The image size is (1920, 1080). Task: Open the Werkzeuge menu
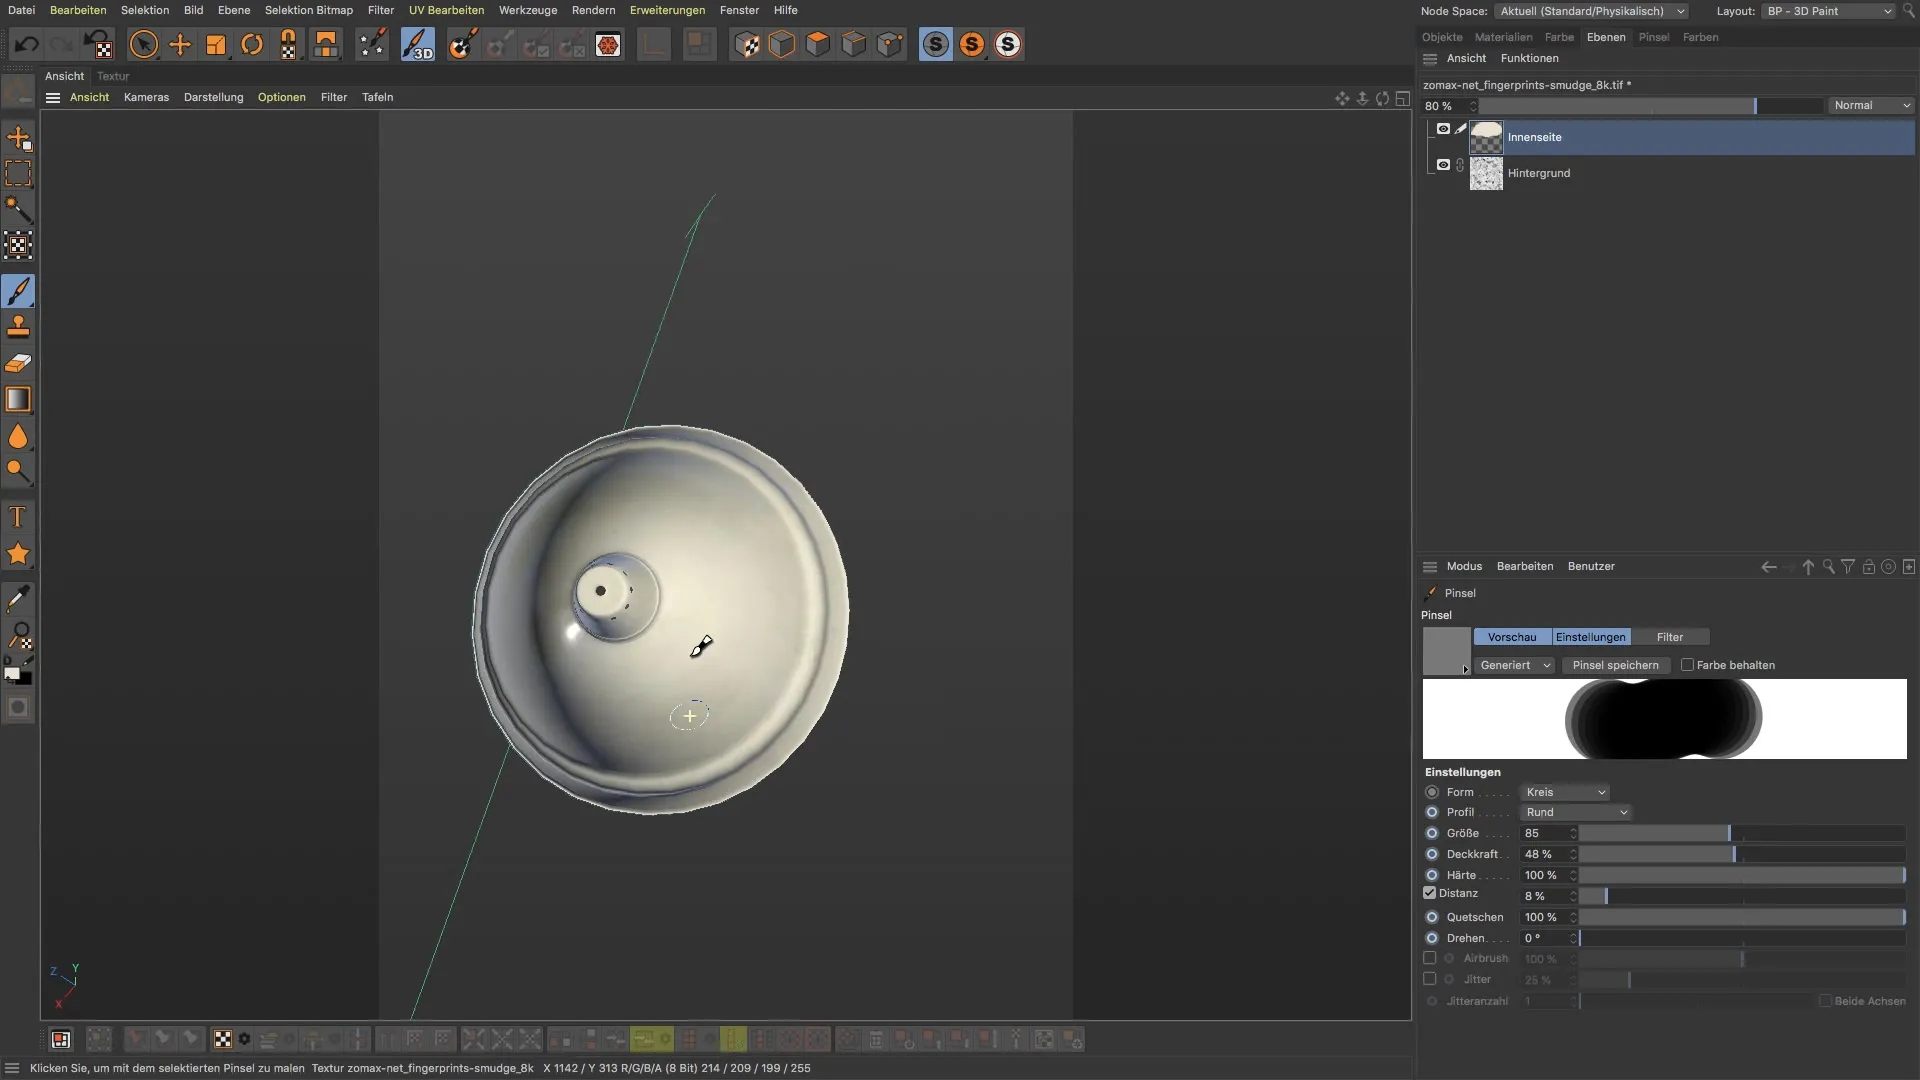tap(528, 10)
